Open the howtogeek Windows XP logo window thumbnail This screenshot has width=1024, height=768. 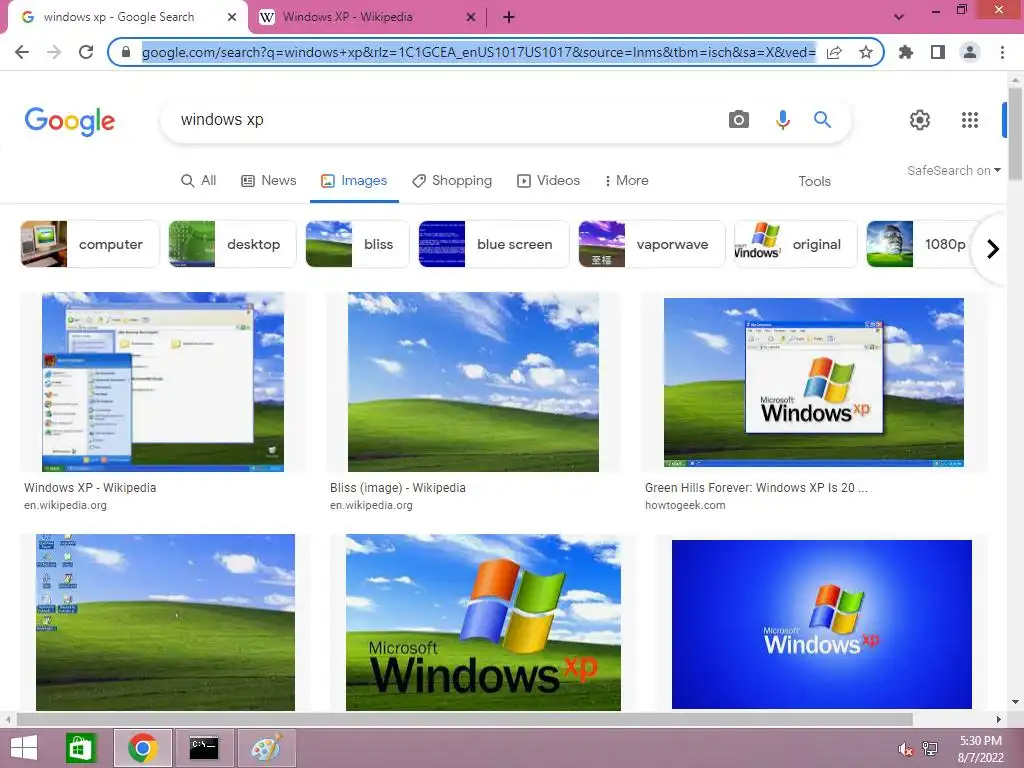[x=814, y=382]
